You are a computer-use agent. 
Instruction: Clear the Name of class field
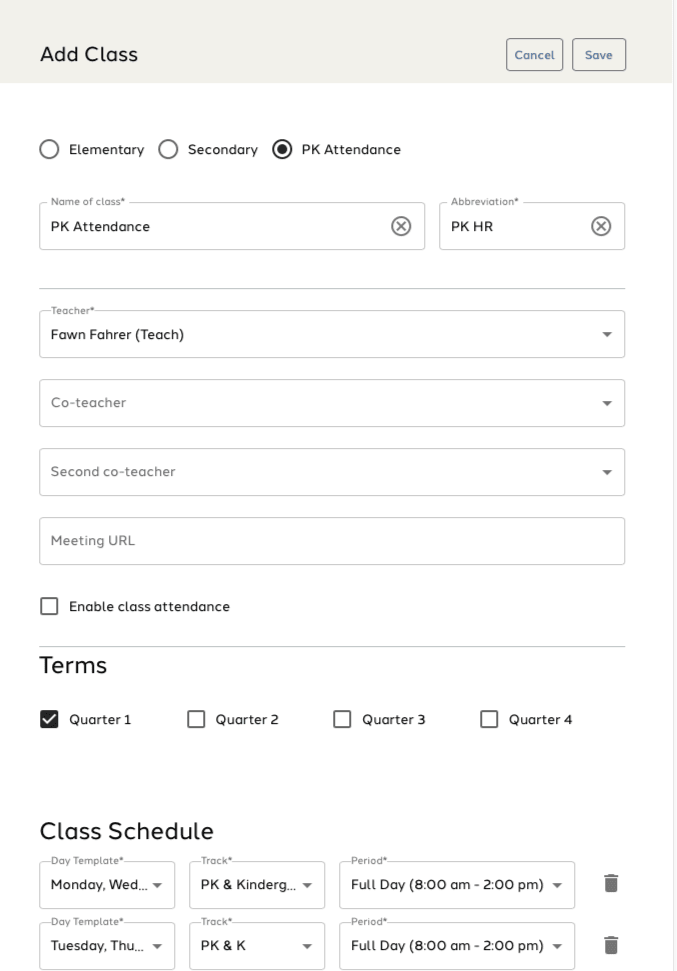click(400, 226)
